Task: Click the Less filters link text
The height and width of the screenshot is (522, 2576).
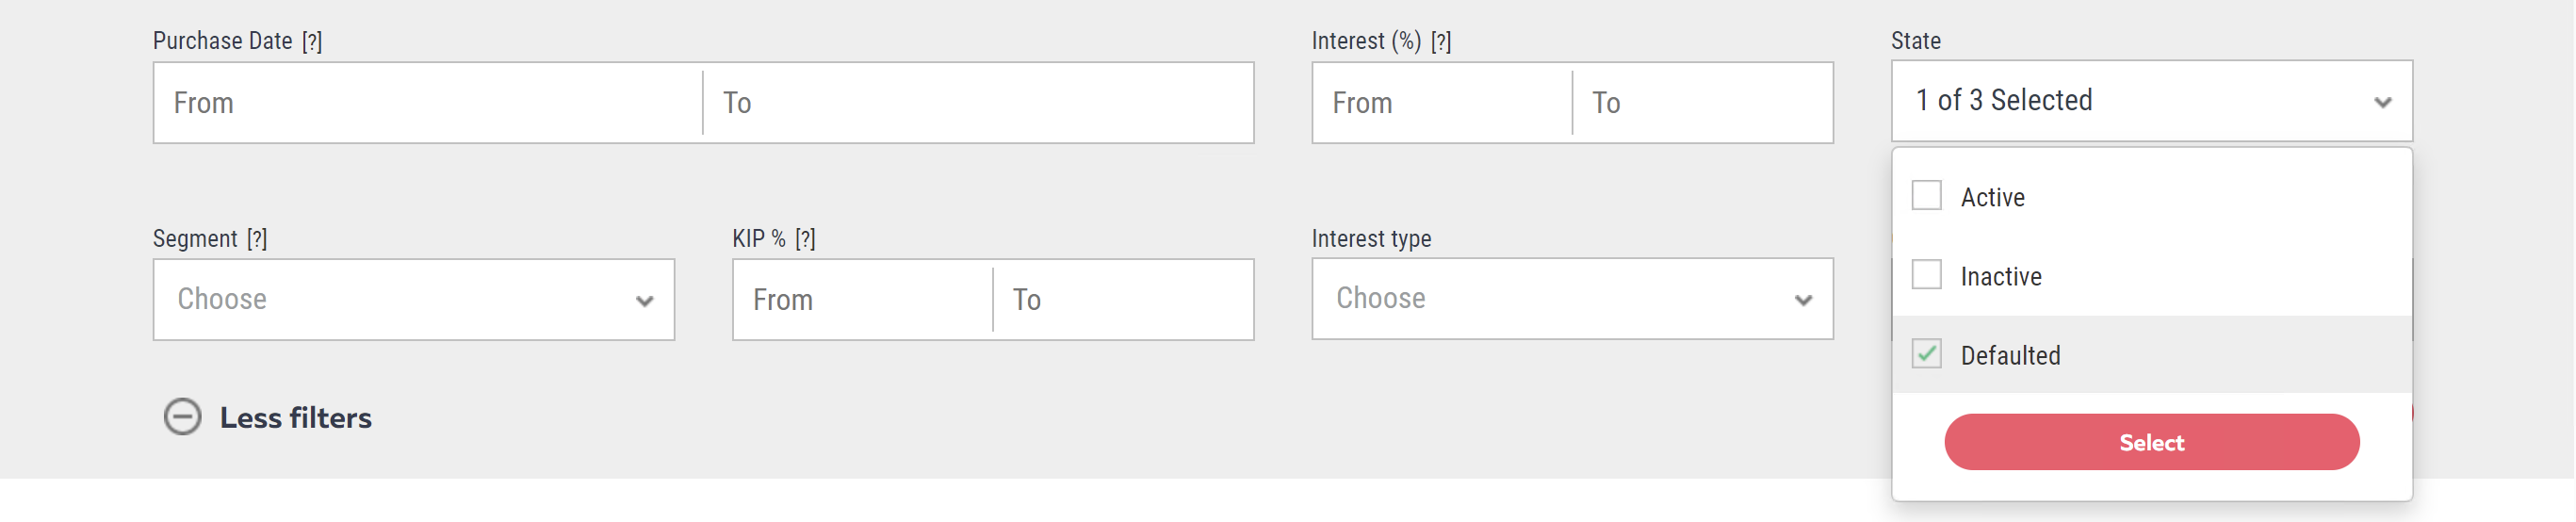Action: (295, 418)
